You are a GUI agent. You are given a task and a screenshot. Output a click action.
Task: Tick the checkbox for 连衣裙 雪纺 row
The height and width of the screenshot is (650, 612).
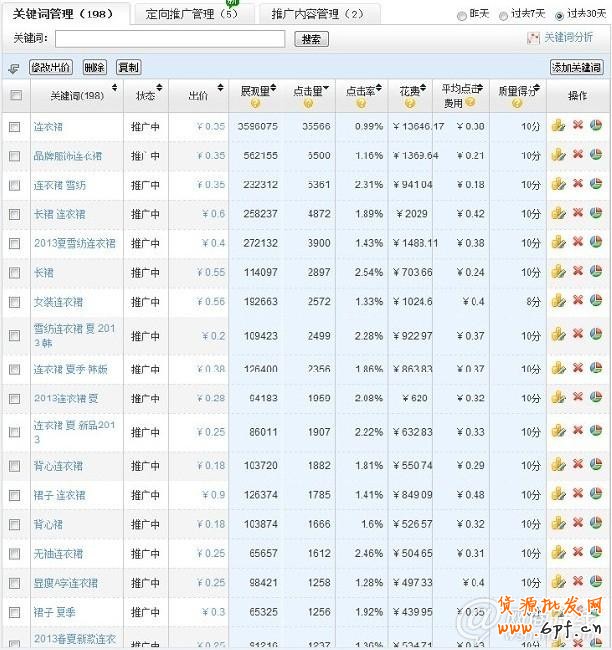pyautogui.click(x=15, y=185)
